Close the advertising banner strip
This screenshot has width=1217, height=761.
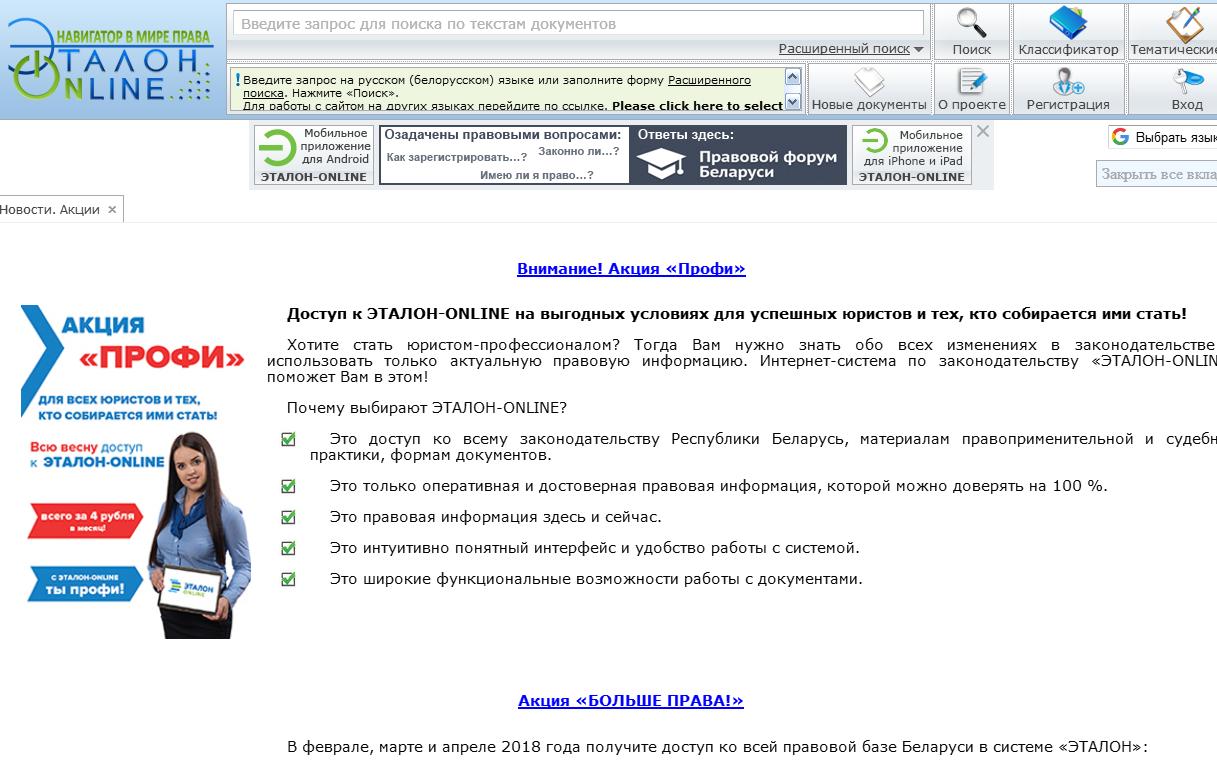click(983, 131)
